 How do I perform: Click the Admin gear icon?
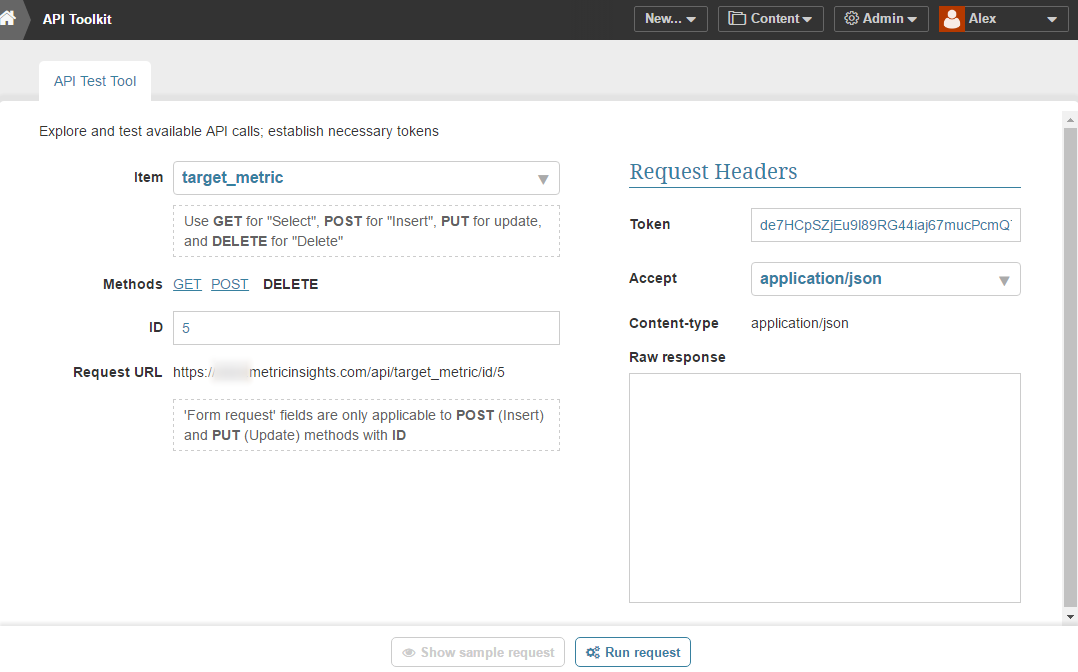point(852,19)
